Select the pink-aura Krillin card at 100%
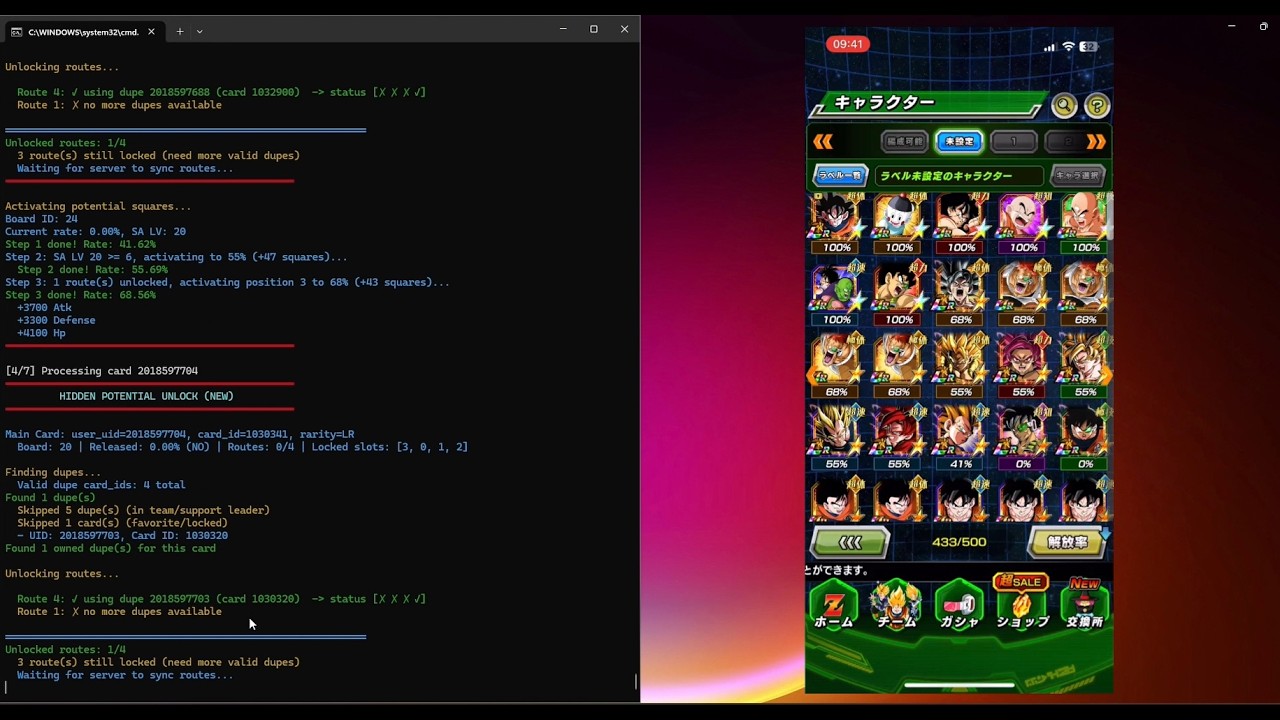The width and height of the screenshot is (1280, 720). coord(1023,224)
